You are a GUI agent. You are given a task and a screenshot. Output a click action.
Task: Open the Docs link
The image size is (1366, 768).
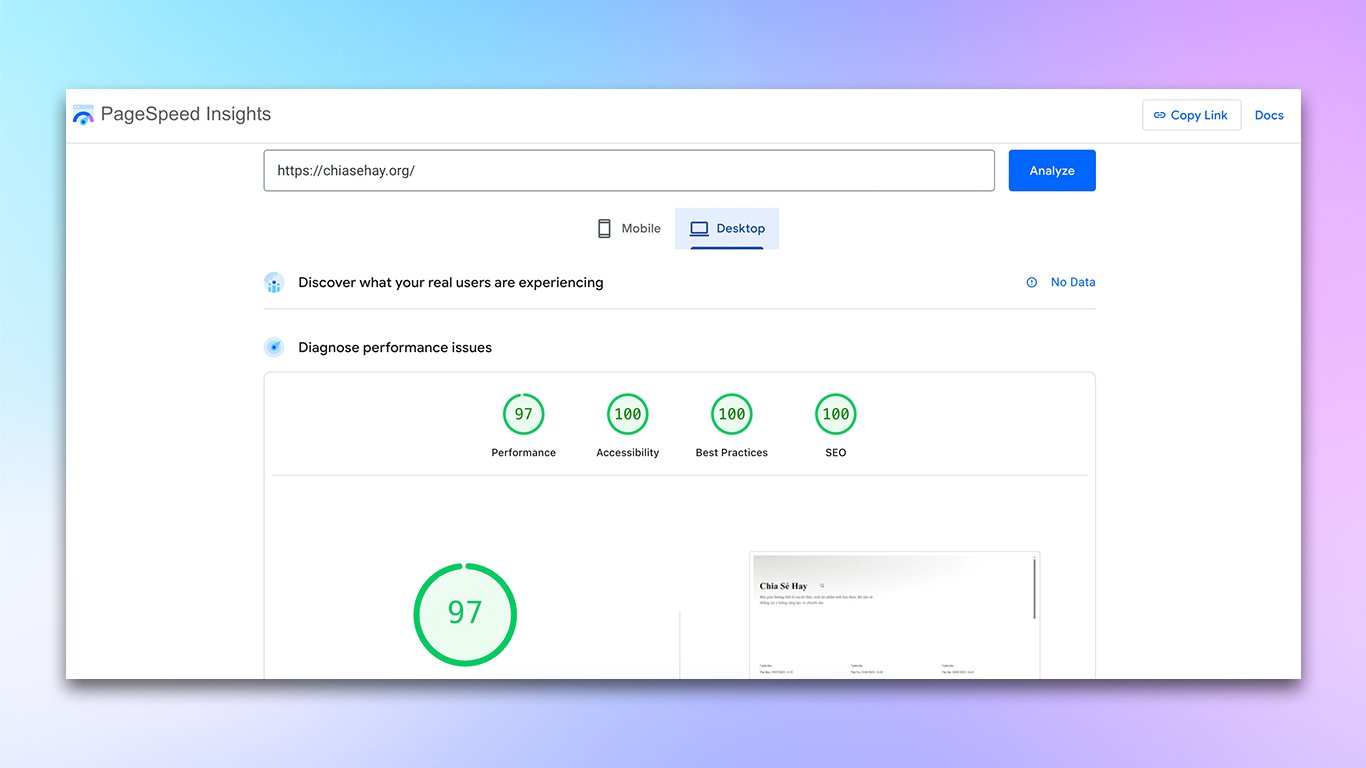(x=1268, y=115)
